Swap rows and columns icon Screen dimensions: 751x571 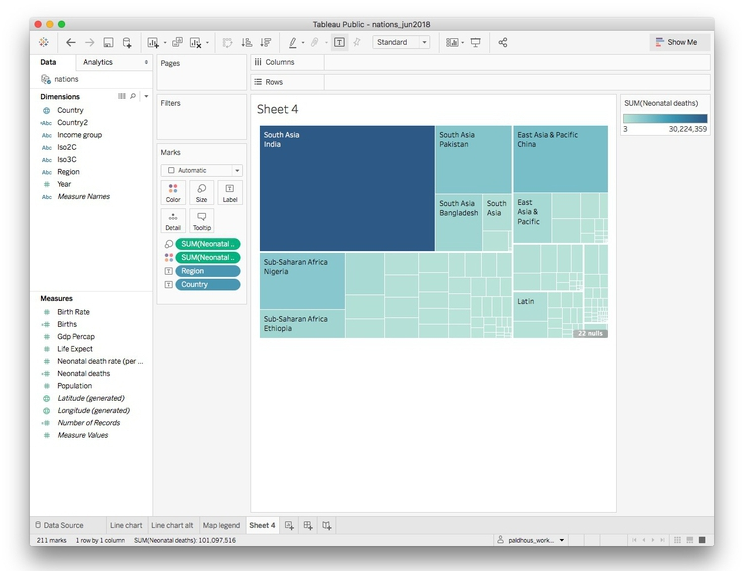tap(228, 42)
